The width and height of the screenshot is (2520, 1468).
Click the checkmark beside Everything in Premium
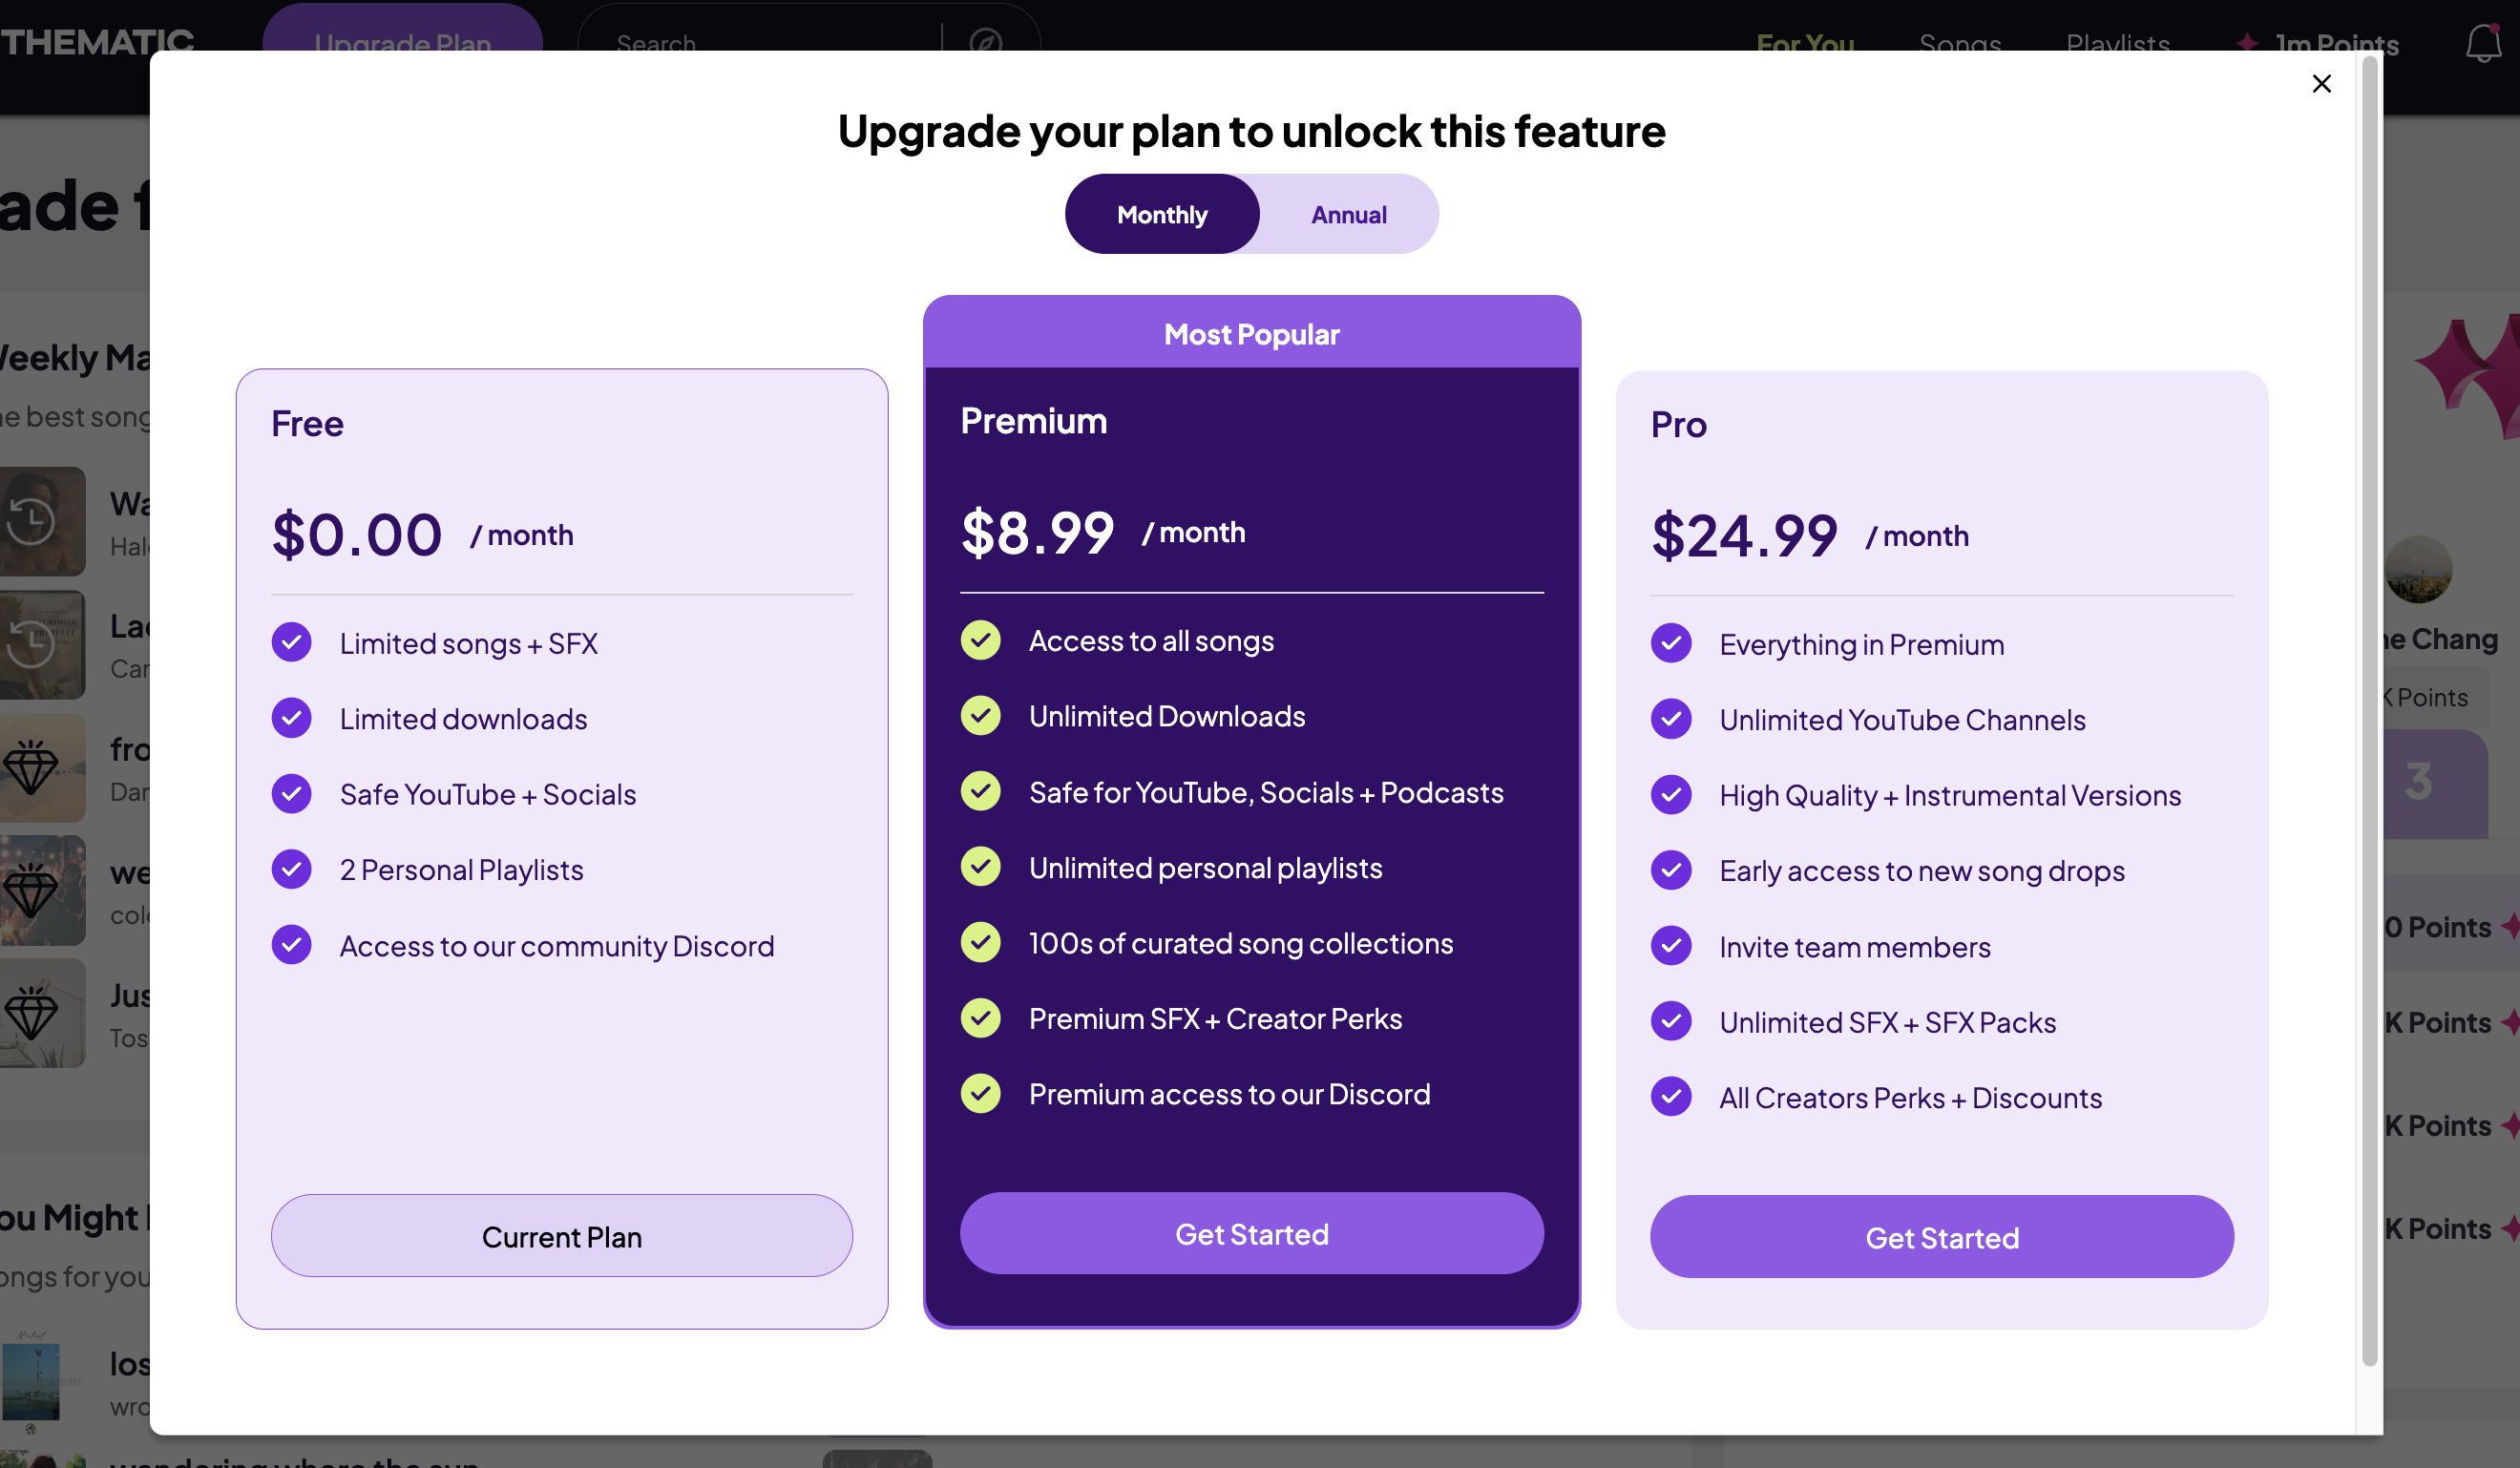click(x=1670, y=644)
